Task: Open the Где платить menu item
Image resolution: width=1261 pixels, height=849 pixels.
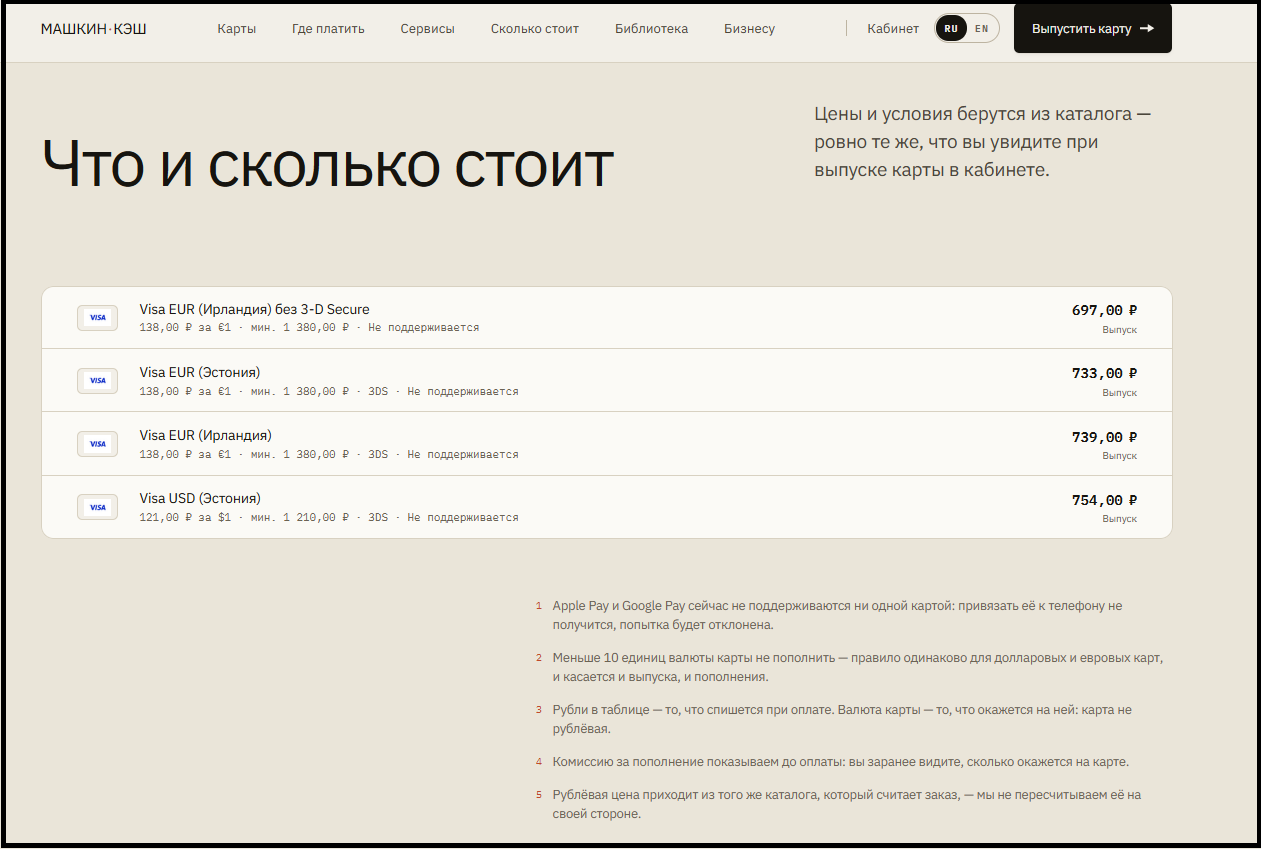Action: pos(328,29)
